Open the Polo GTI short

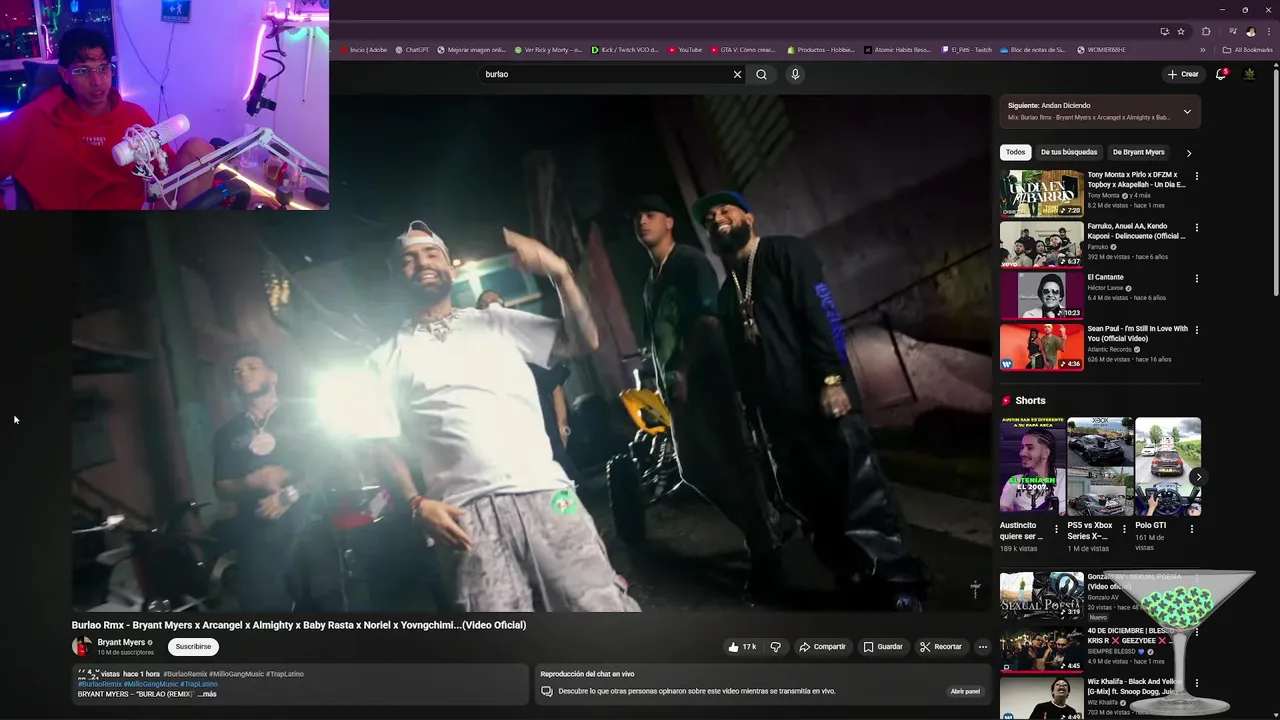pos(1168,467)
